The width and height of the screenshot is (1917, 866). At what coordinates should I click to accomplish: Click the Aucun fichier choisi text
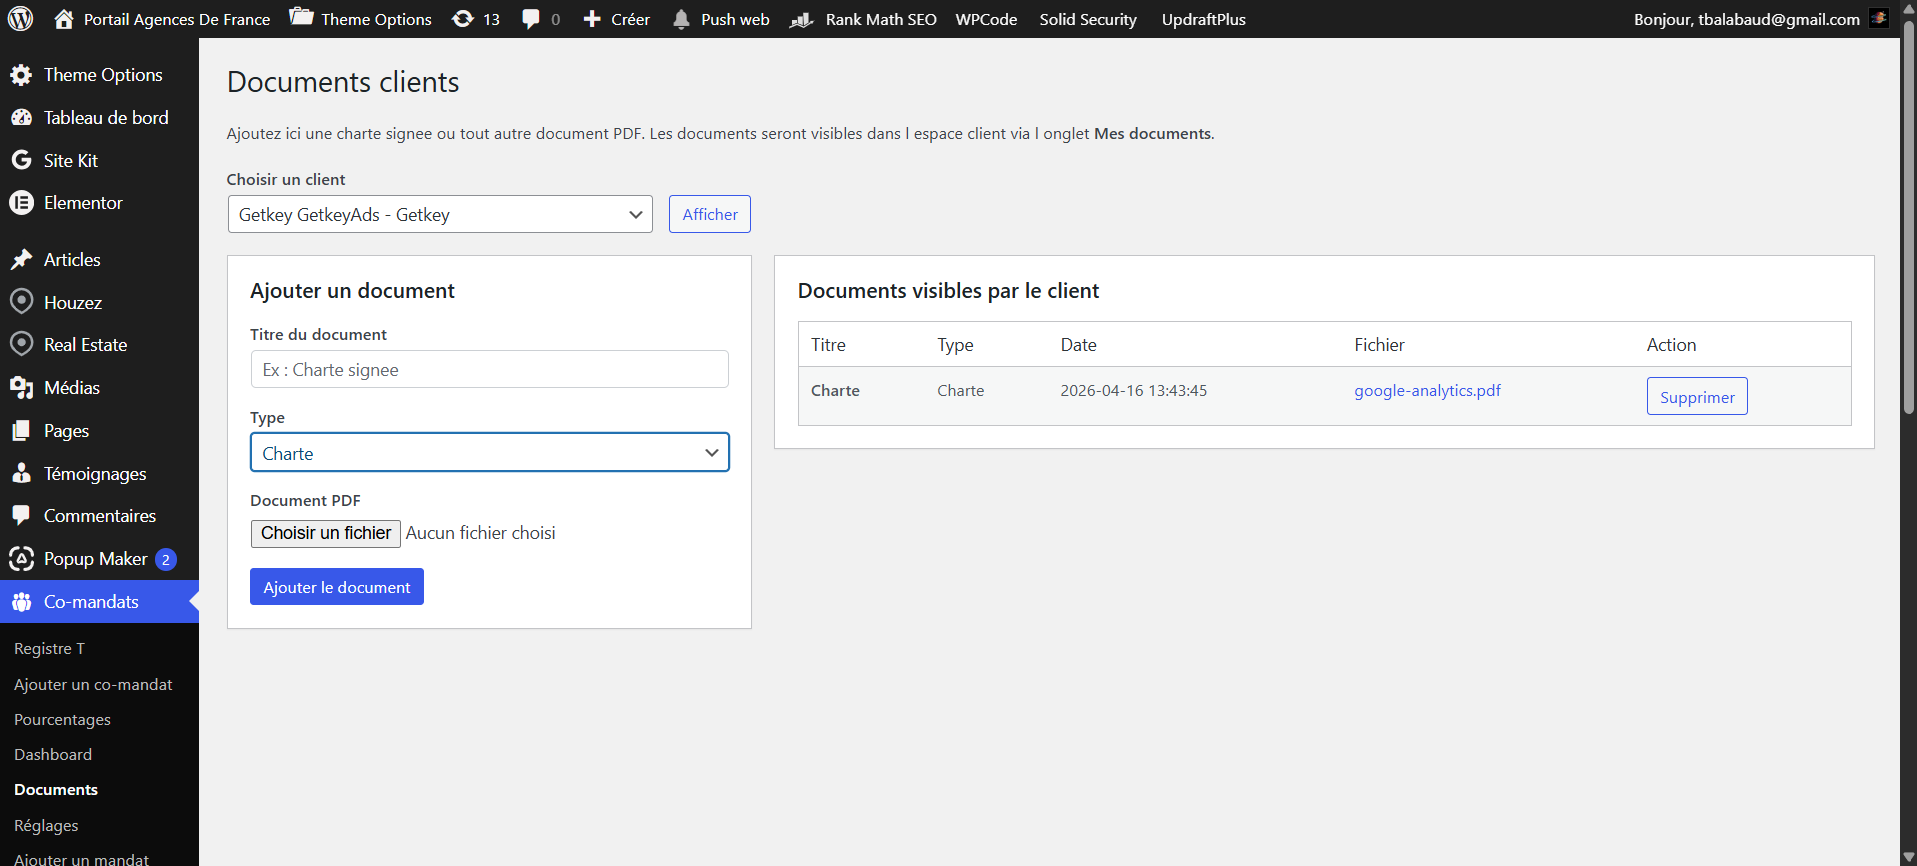480,533
